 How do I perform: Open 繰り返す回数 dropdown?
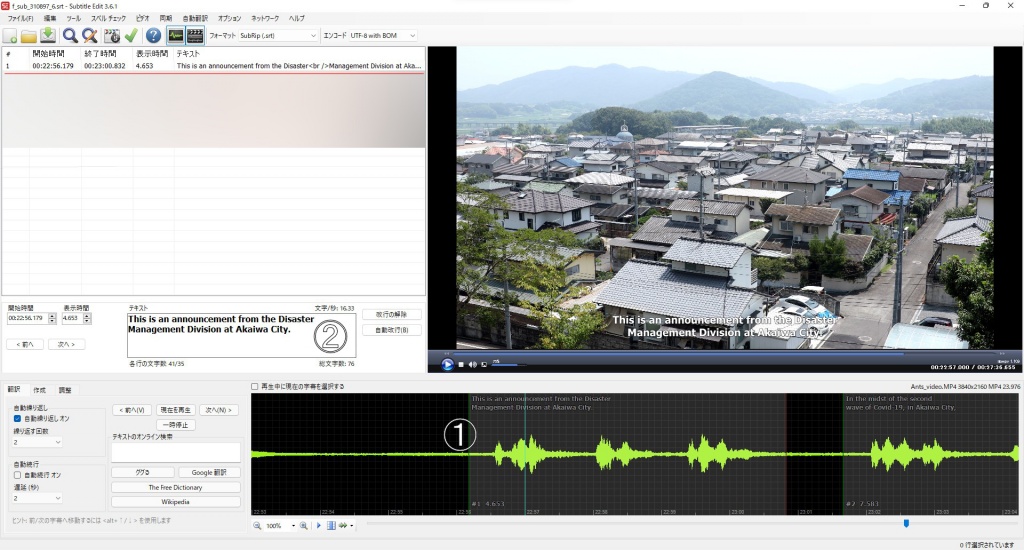(x=37, y=442)
